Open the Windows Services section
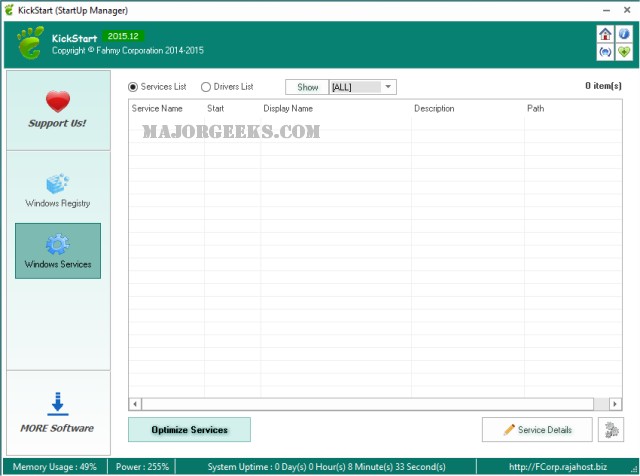The width and height of the screenshot is (640, 476). [58, 251]
